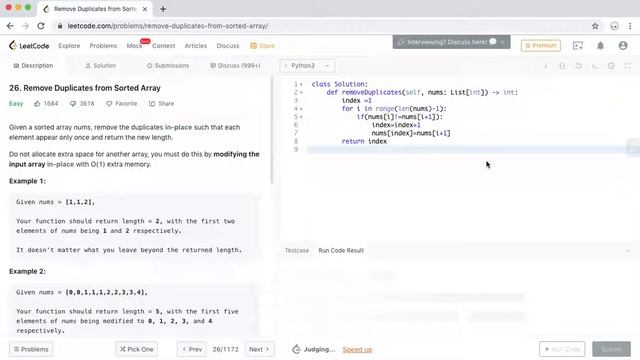Click the browser profile icon

point(614,26)
